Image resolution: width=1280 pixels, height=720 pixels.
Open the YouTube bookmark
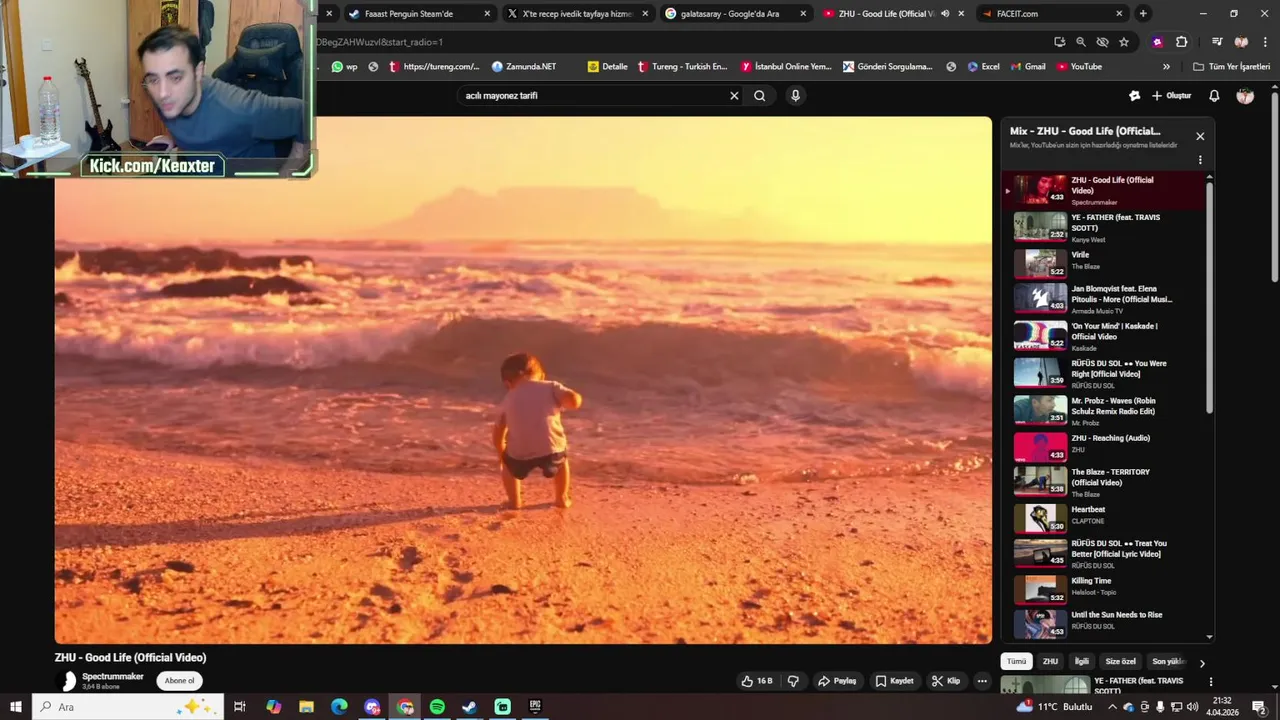tap(1079, 67)
